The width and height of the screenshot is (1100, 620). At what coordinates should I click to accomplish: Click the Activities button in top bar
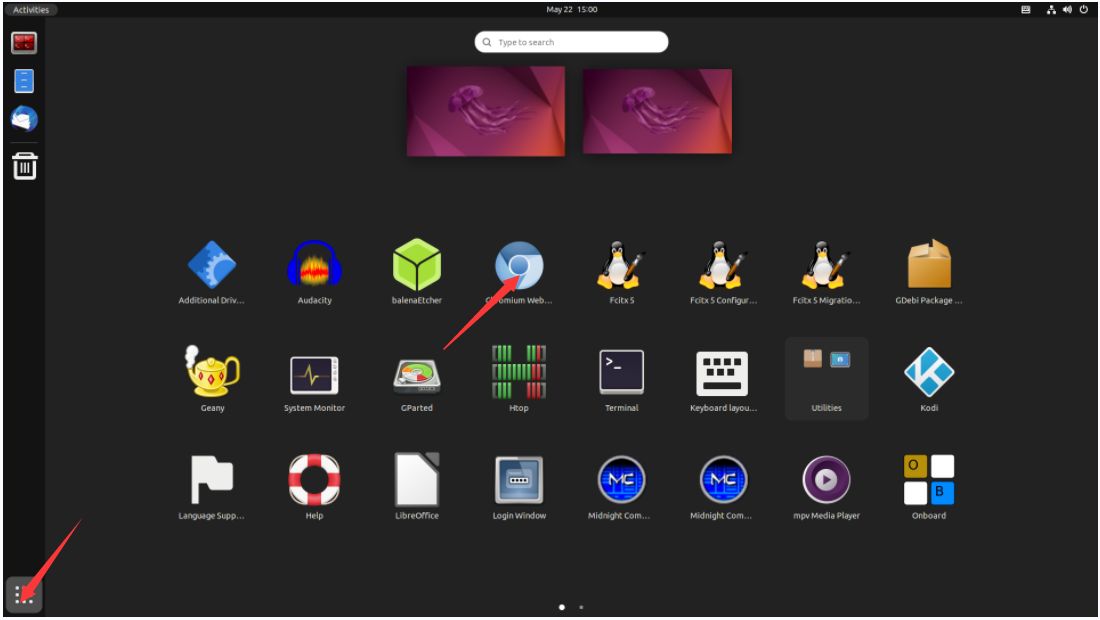click(x=31, y=10)
